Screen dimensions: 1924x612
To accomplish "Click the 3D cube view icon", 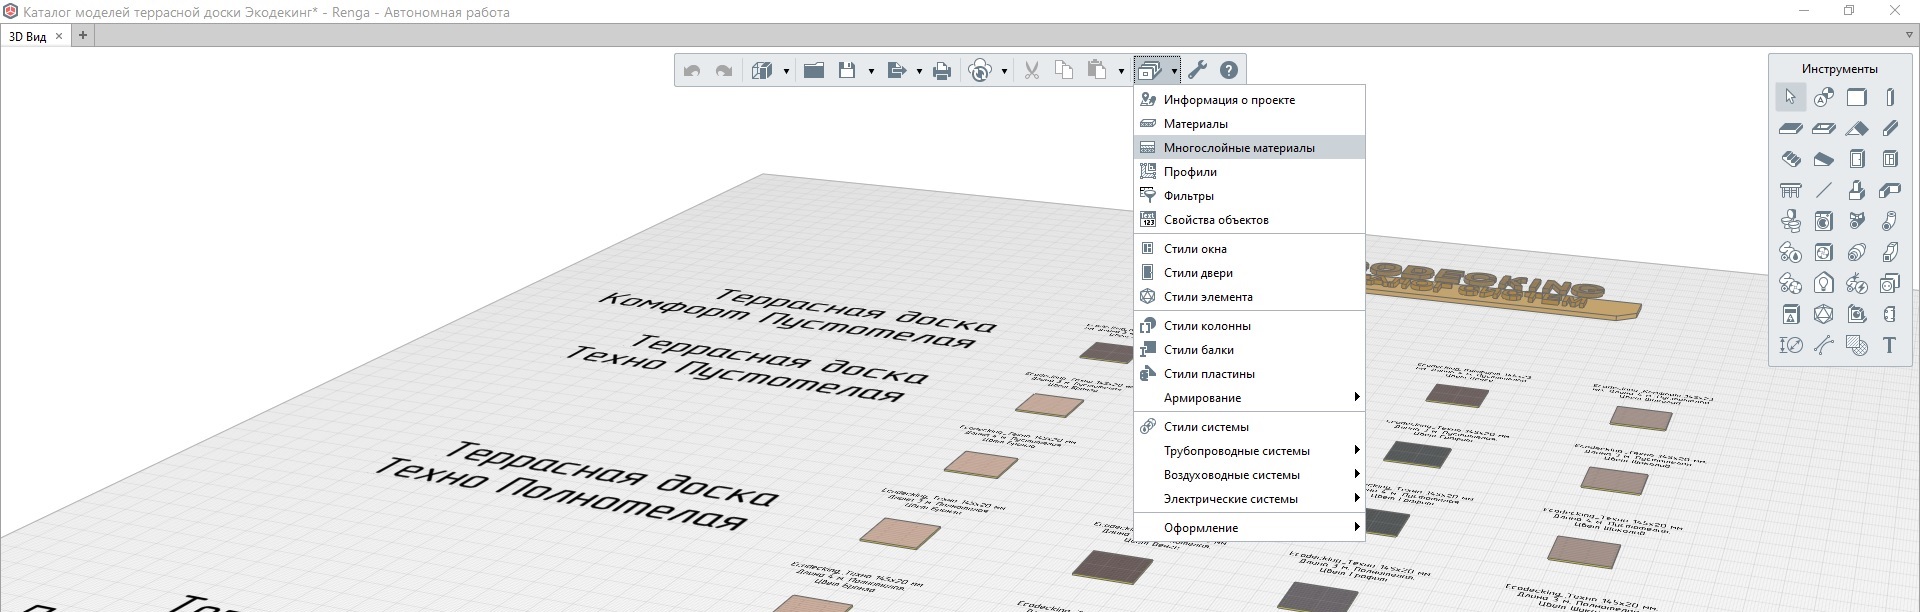I will 762,70.
